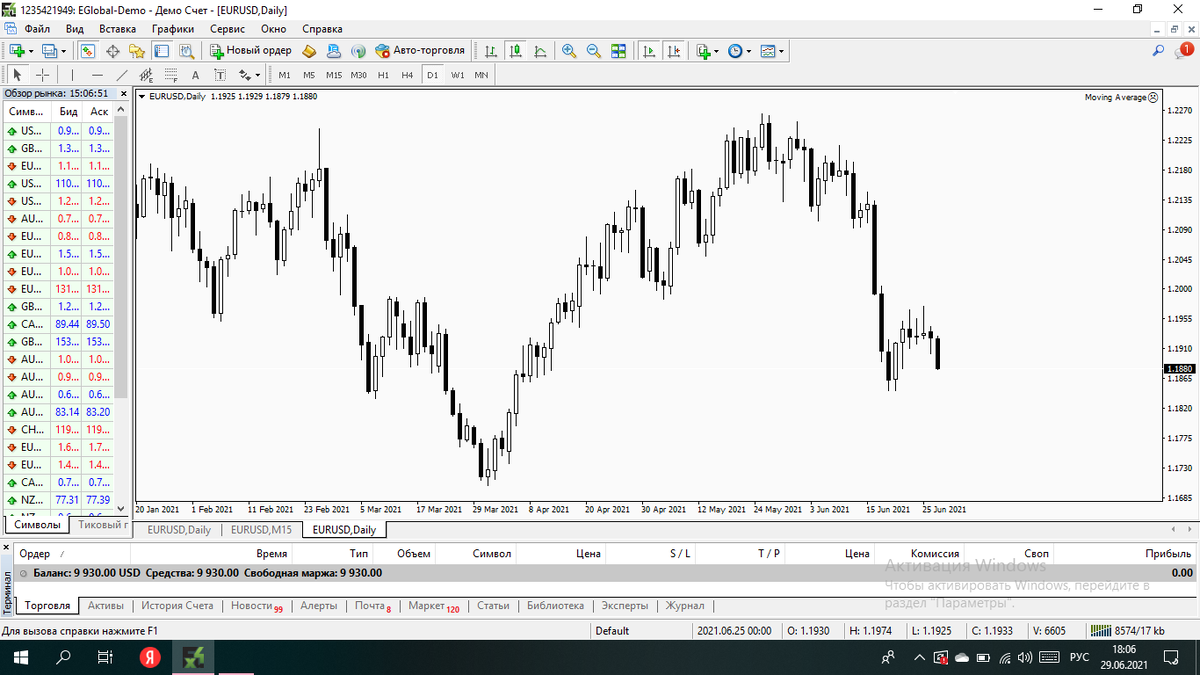This screenshot has height=675, width=1200.
Task: Open the Файл menu
Action: [x=38, y=29]
